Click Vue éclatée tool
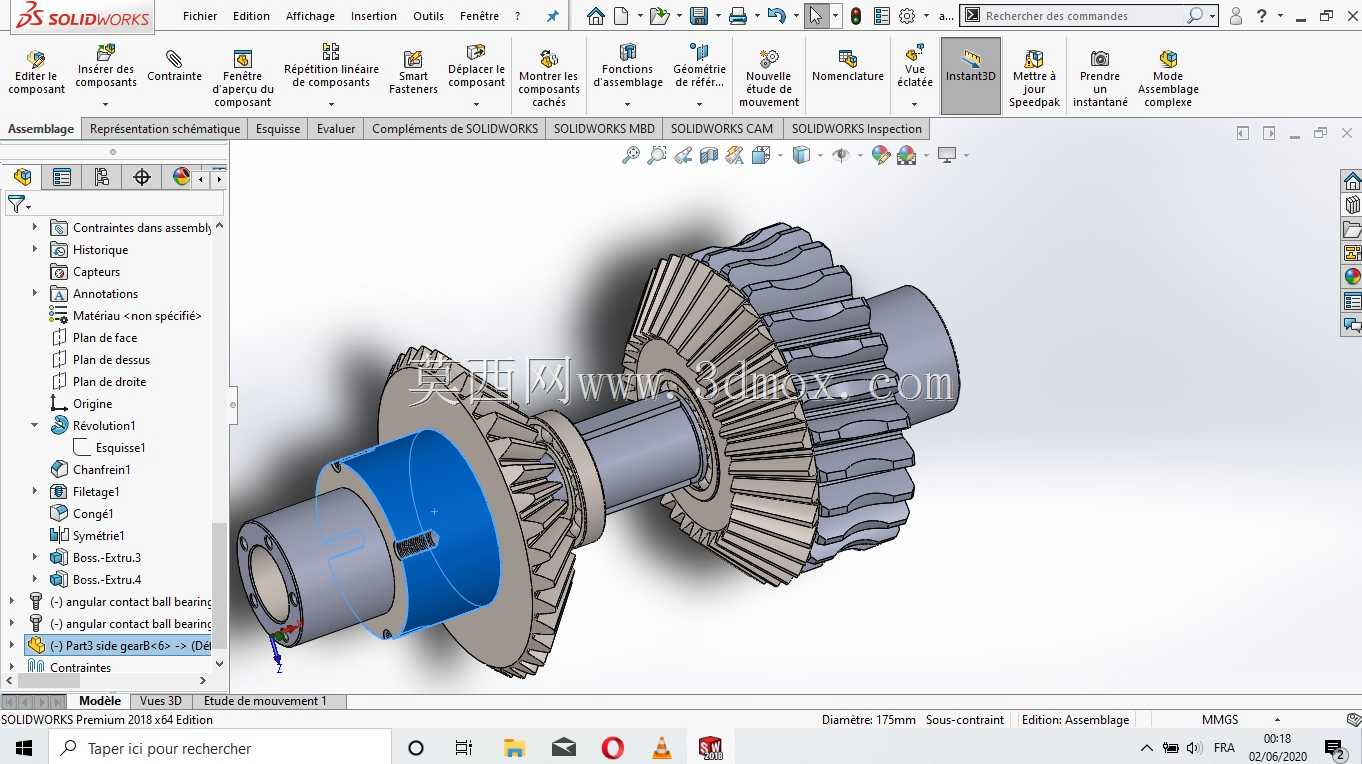The height and width of the screenshot is (764, 1362). tap(915, 75)
